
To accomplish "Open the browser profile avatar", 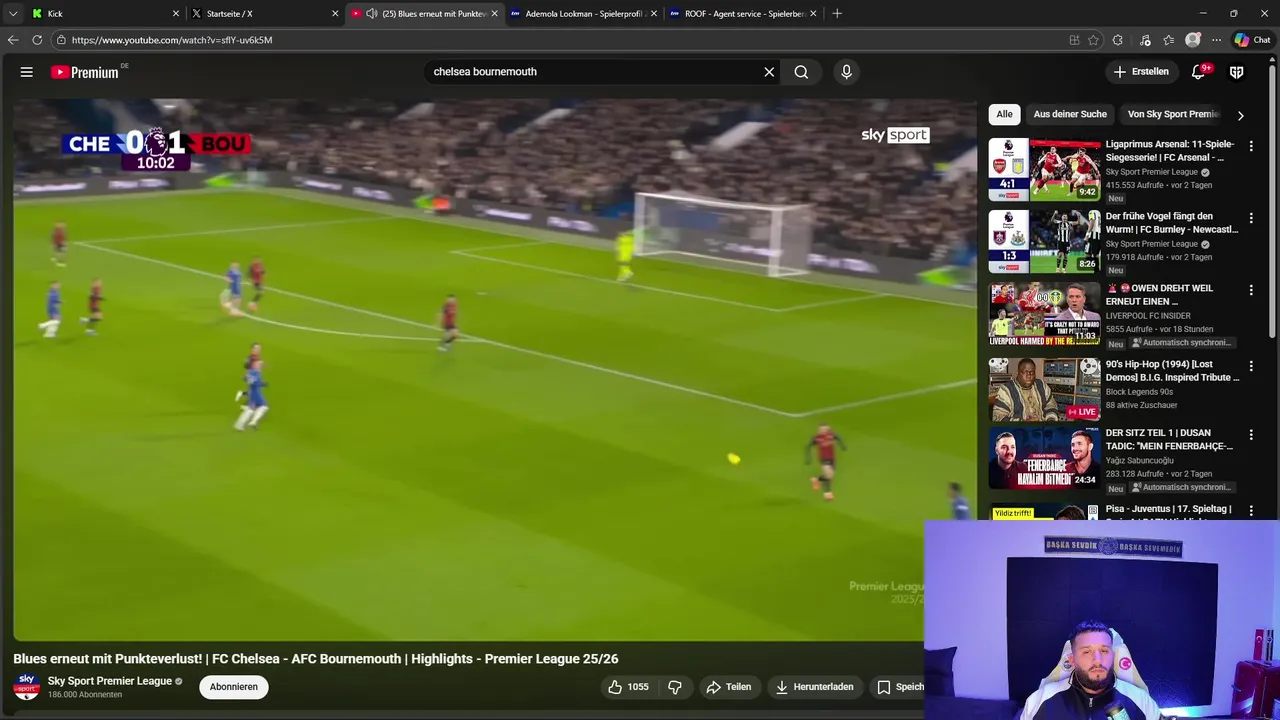I will tap(1192, 40).
